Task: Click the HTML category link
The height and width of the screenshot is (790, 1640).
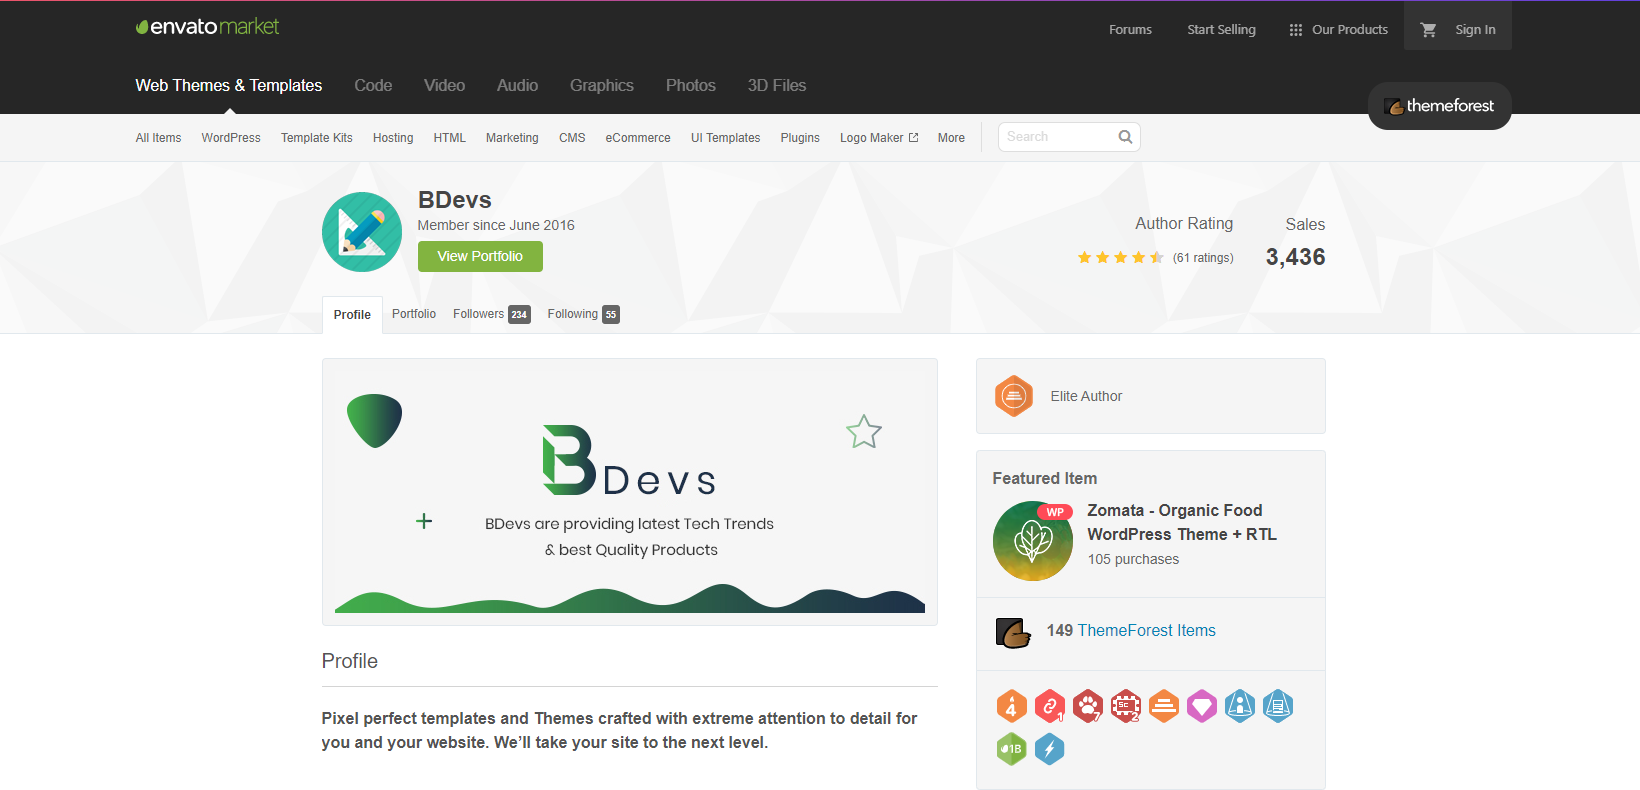Action: (x=449, y=138)
